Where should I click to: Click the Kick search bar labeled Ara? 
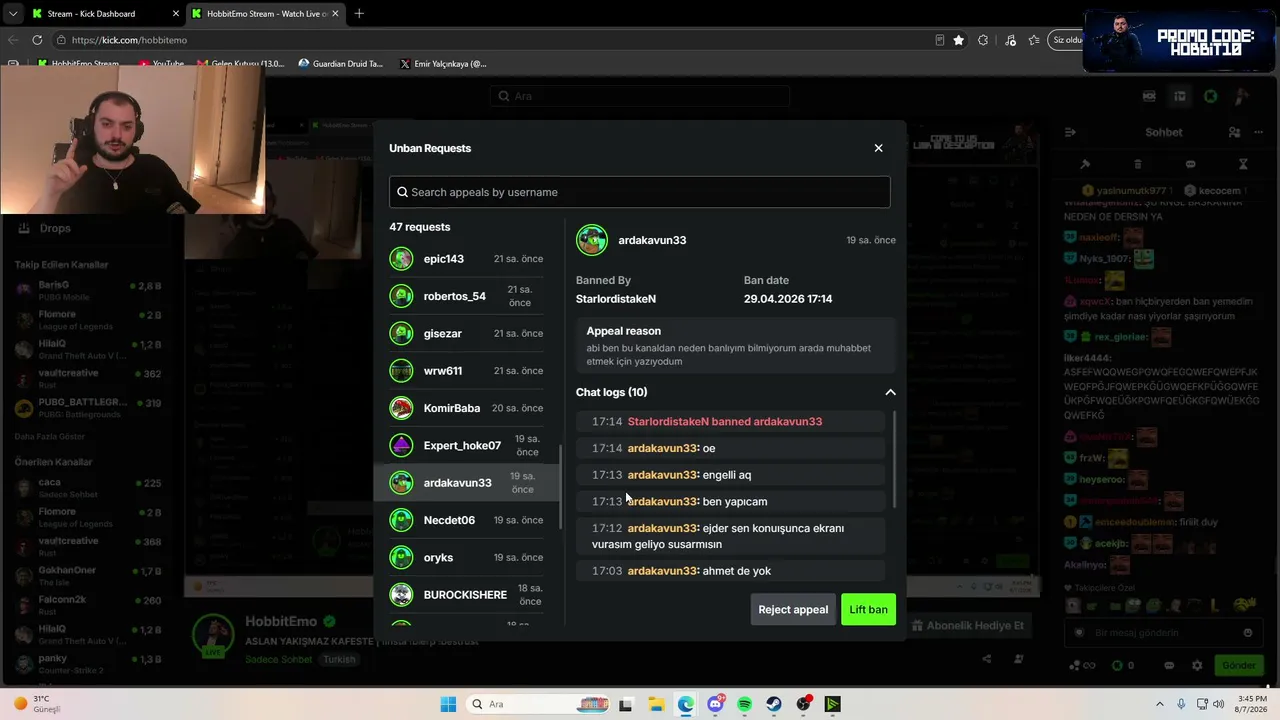[x=640, y=96]
